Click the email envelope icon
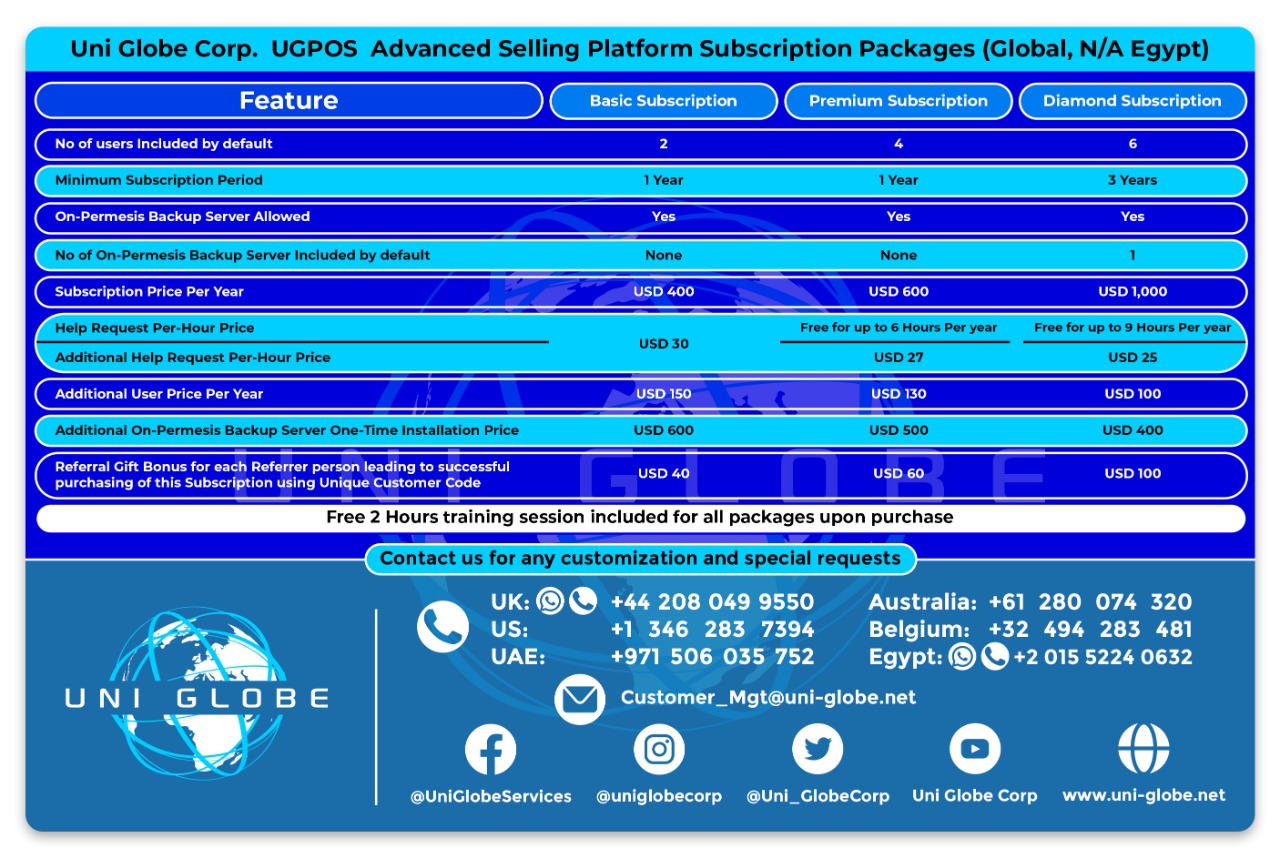This screenshot has width=1280, height=858. pyautogui.click(x=577, y=697)
